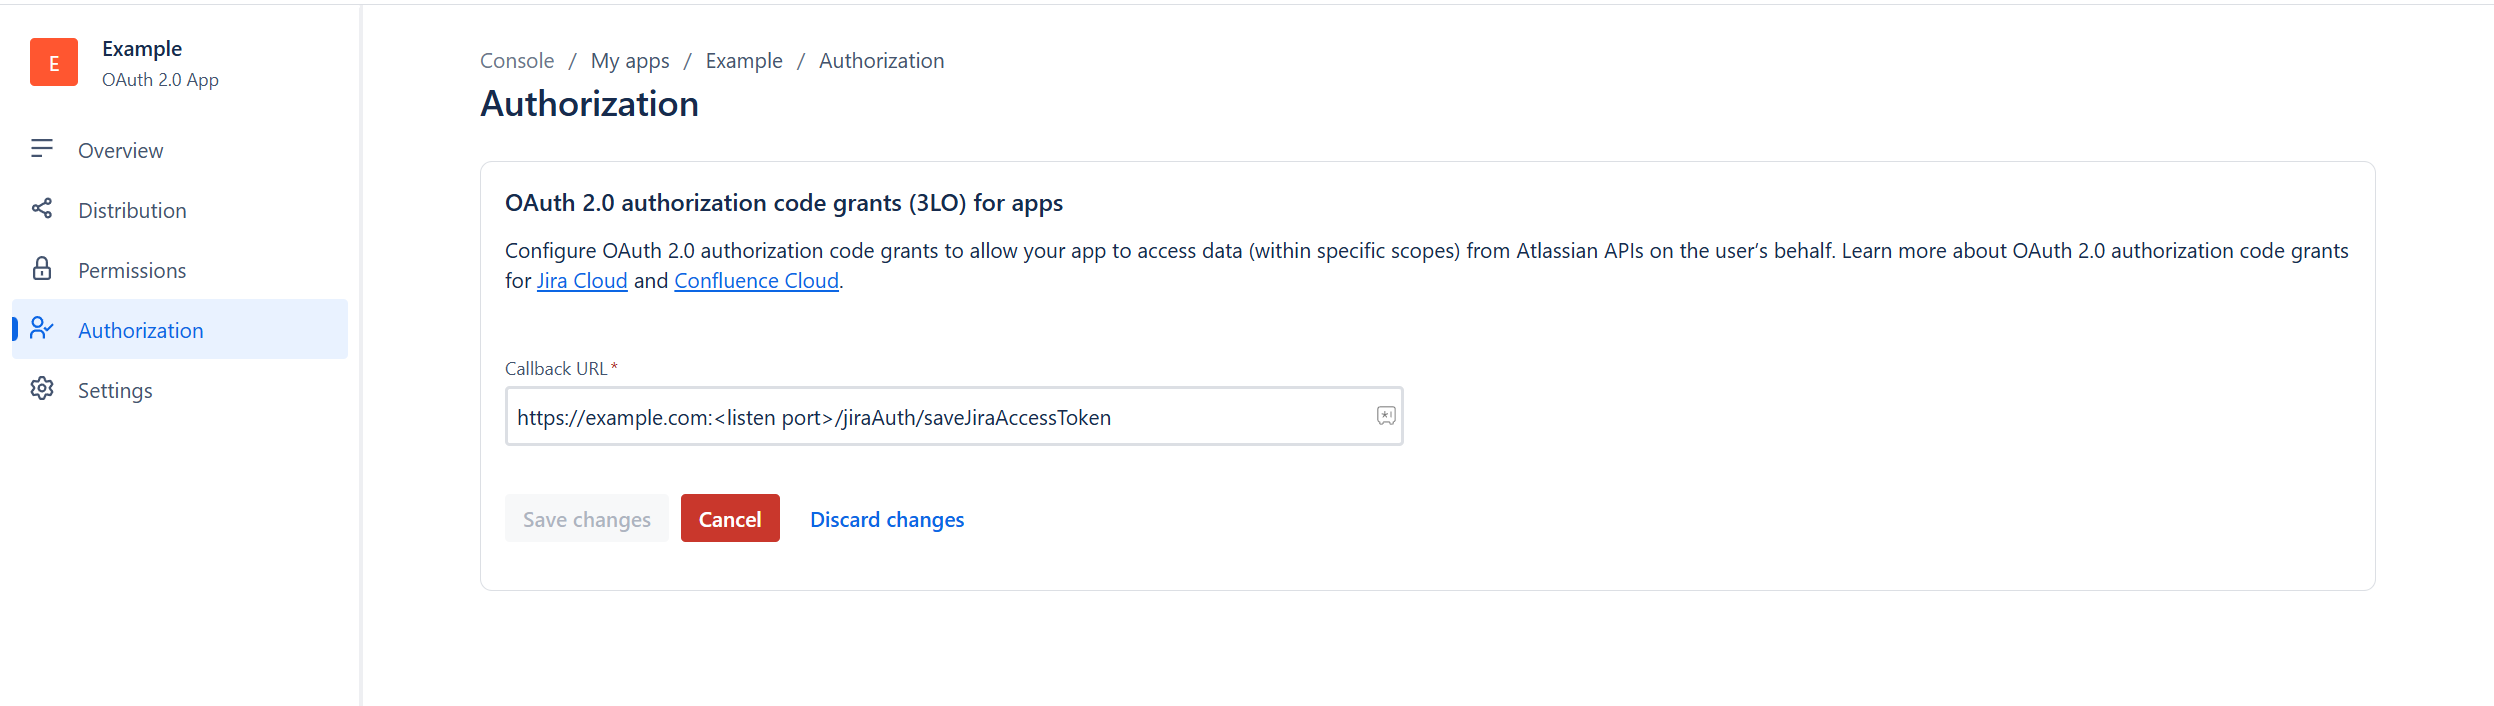Open the Permissions page
The image size is (2494, 706).
tap(132, 271)
